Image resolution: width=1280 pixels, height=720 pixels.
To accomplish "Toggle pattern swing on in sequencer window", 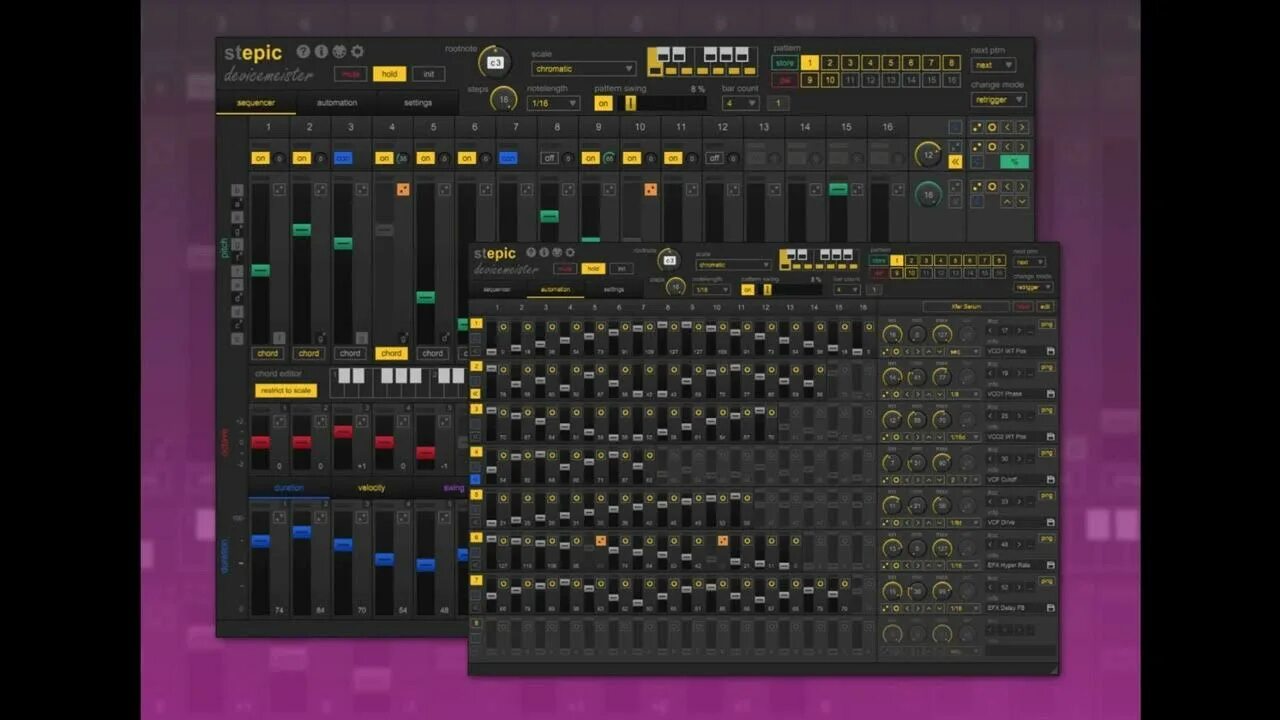I will [x=604, y=103].
